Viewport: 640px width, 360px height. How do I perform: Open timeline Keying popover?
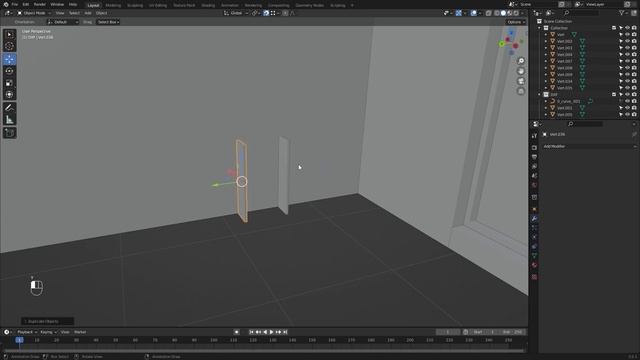click(x=49, y=332)
